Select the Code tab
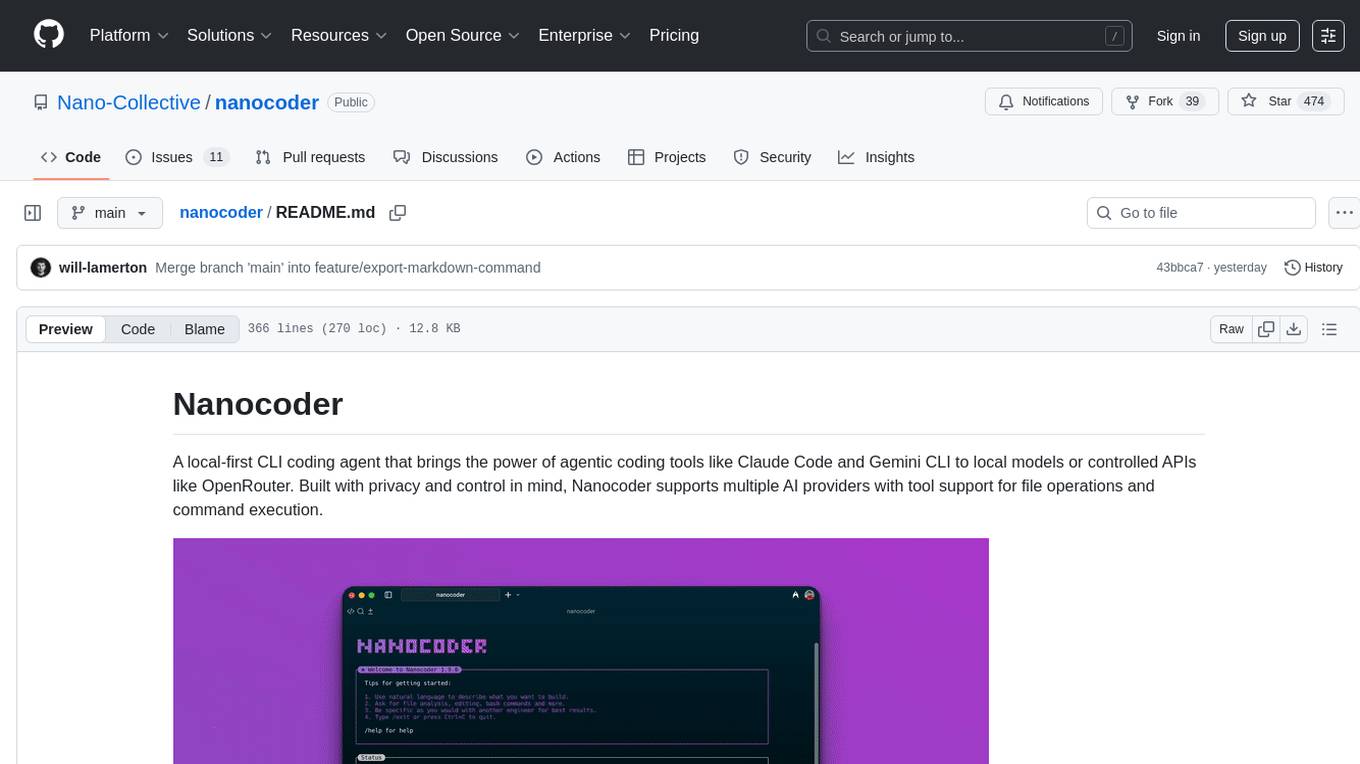 (x=71, y=157)
